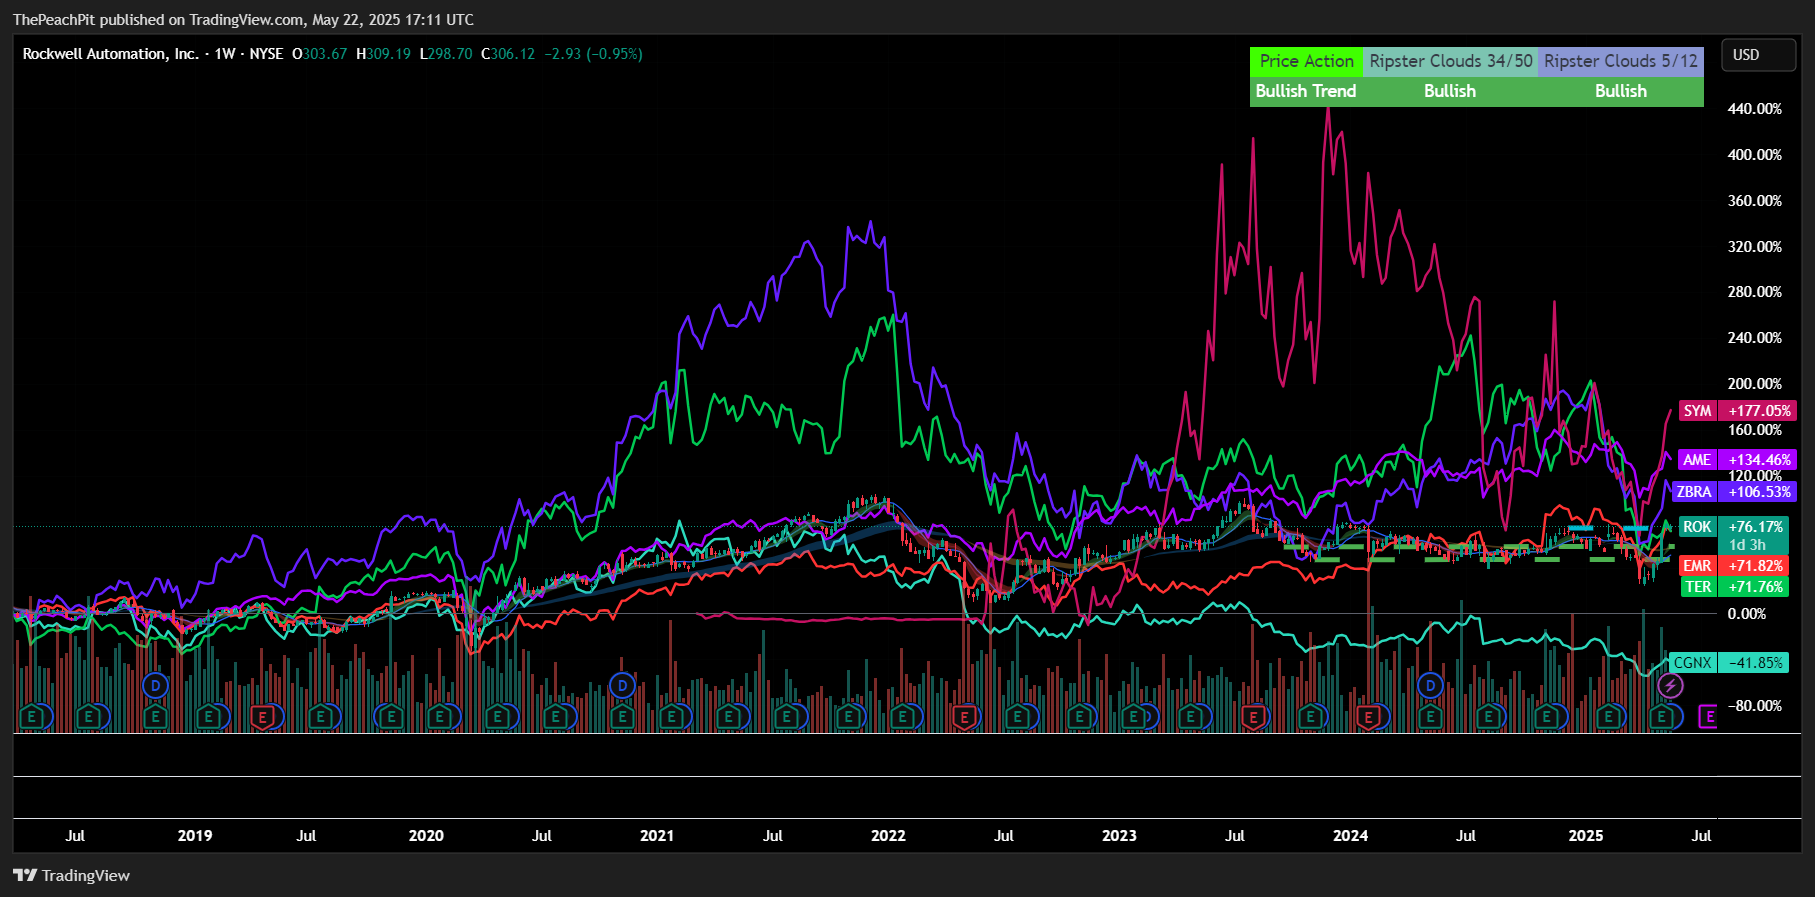Viewport: 1815px width, 897px height.
Task: Click the Ripster Clouds 5/12 header
Action: [x=1621, y=61]
